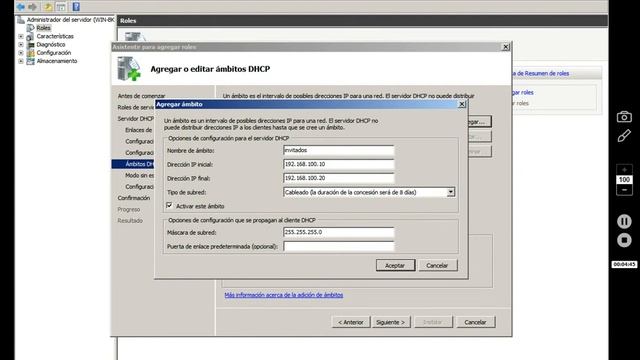Click the Dirección IP inicial field

(339, 164)
